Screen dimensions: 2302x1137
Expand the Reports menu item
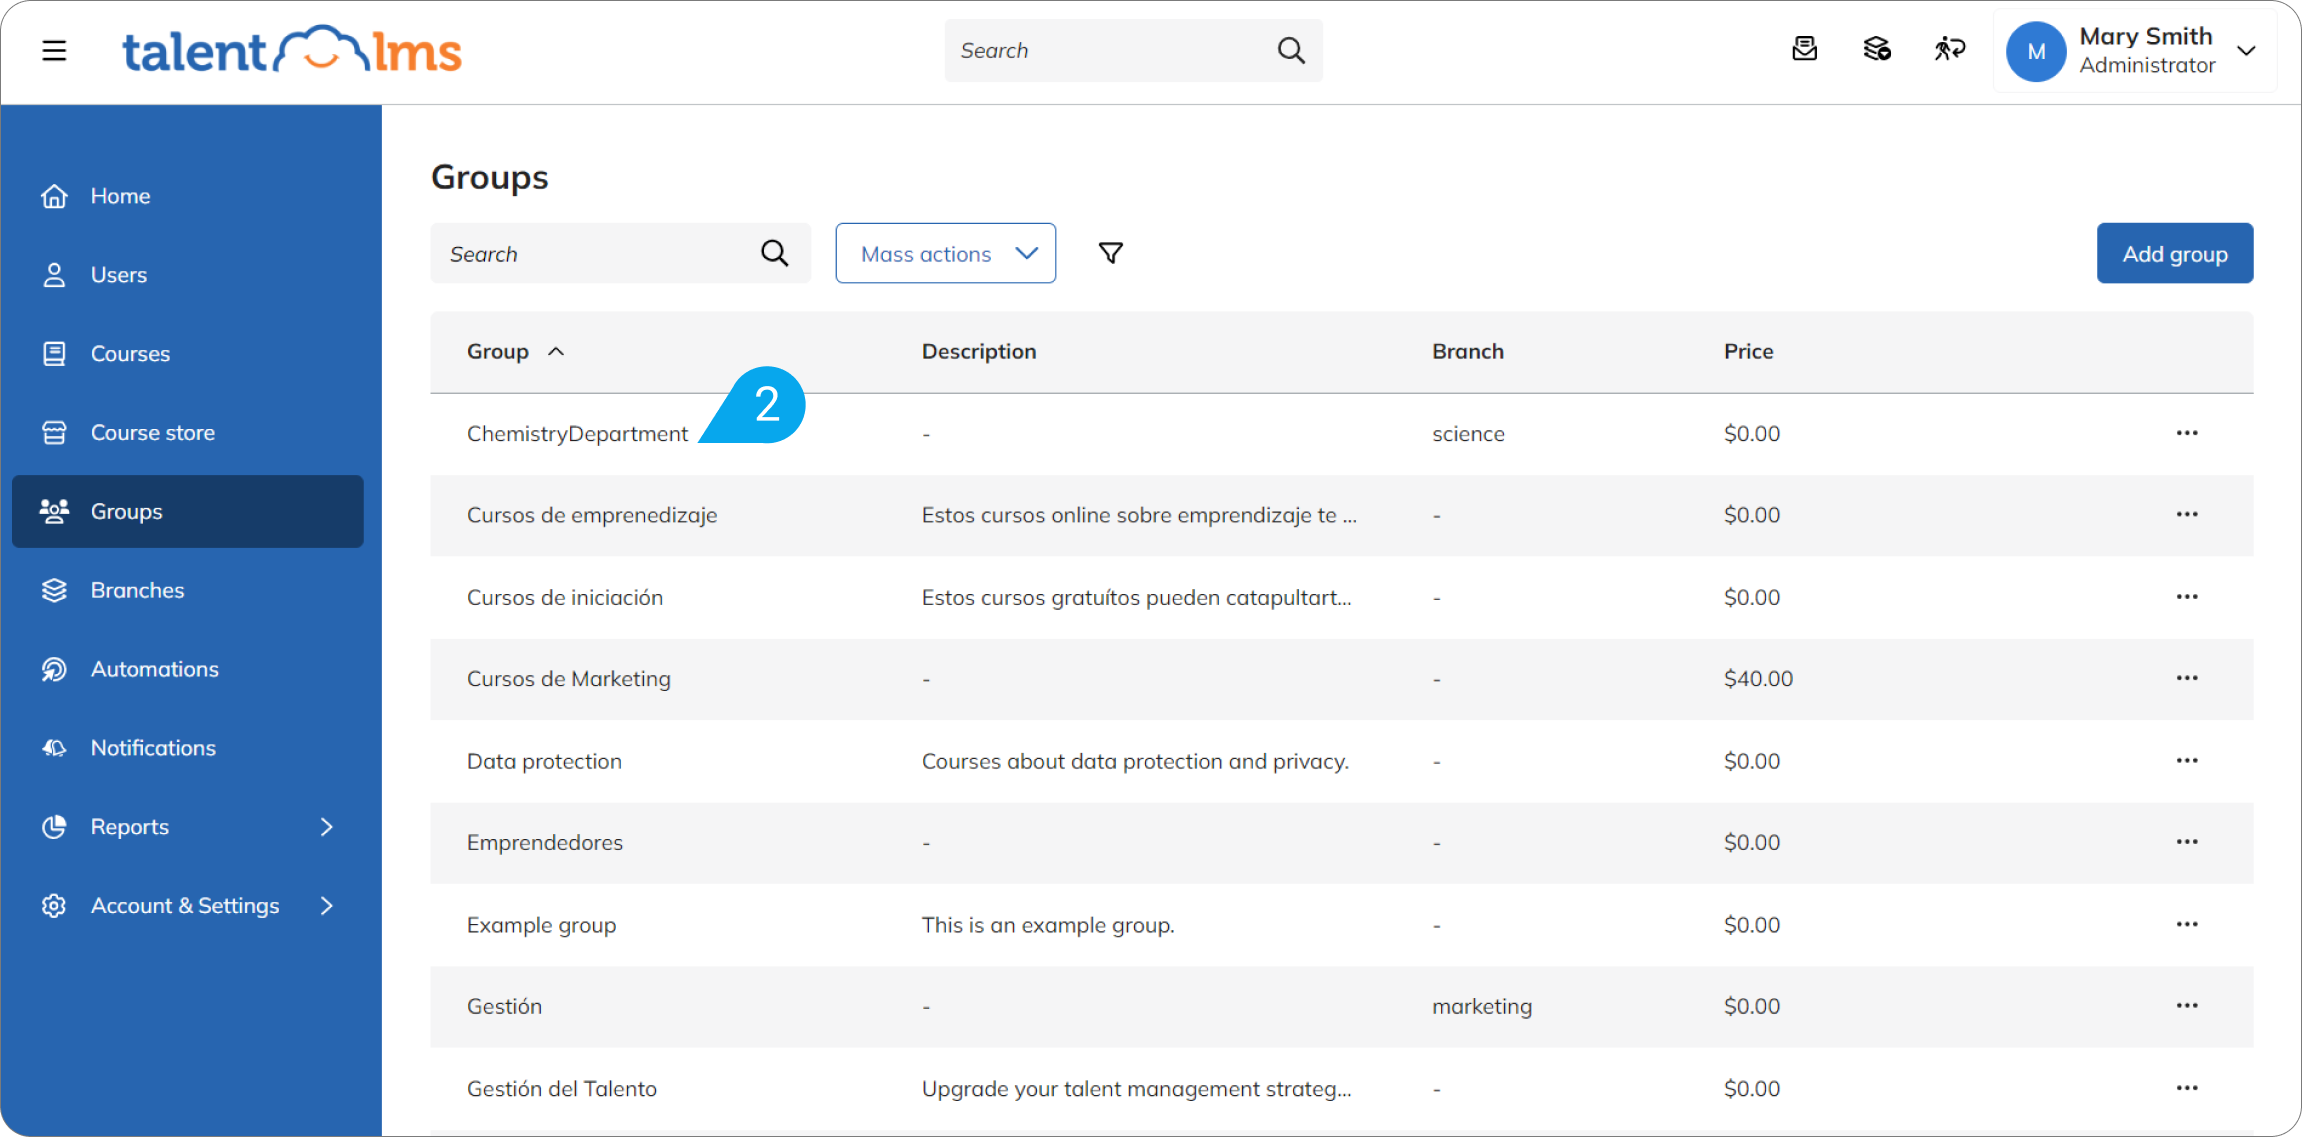(129, 826)
